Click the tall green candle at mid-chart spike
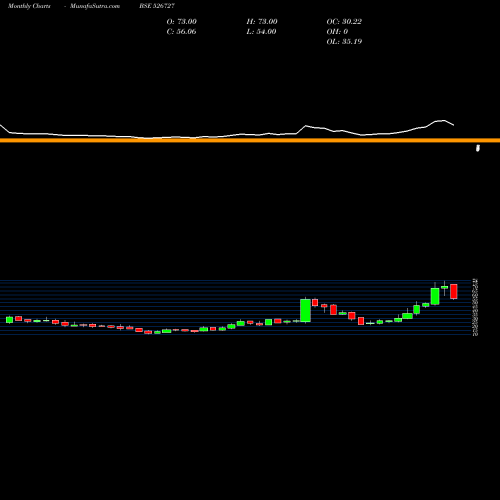Viewport: 500px width, 500px height. point(305,310)
